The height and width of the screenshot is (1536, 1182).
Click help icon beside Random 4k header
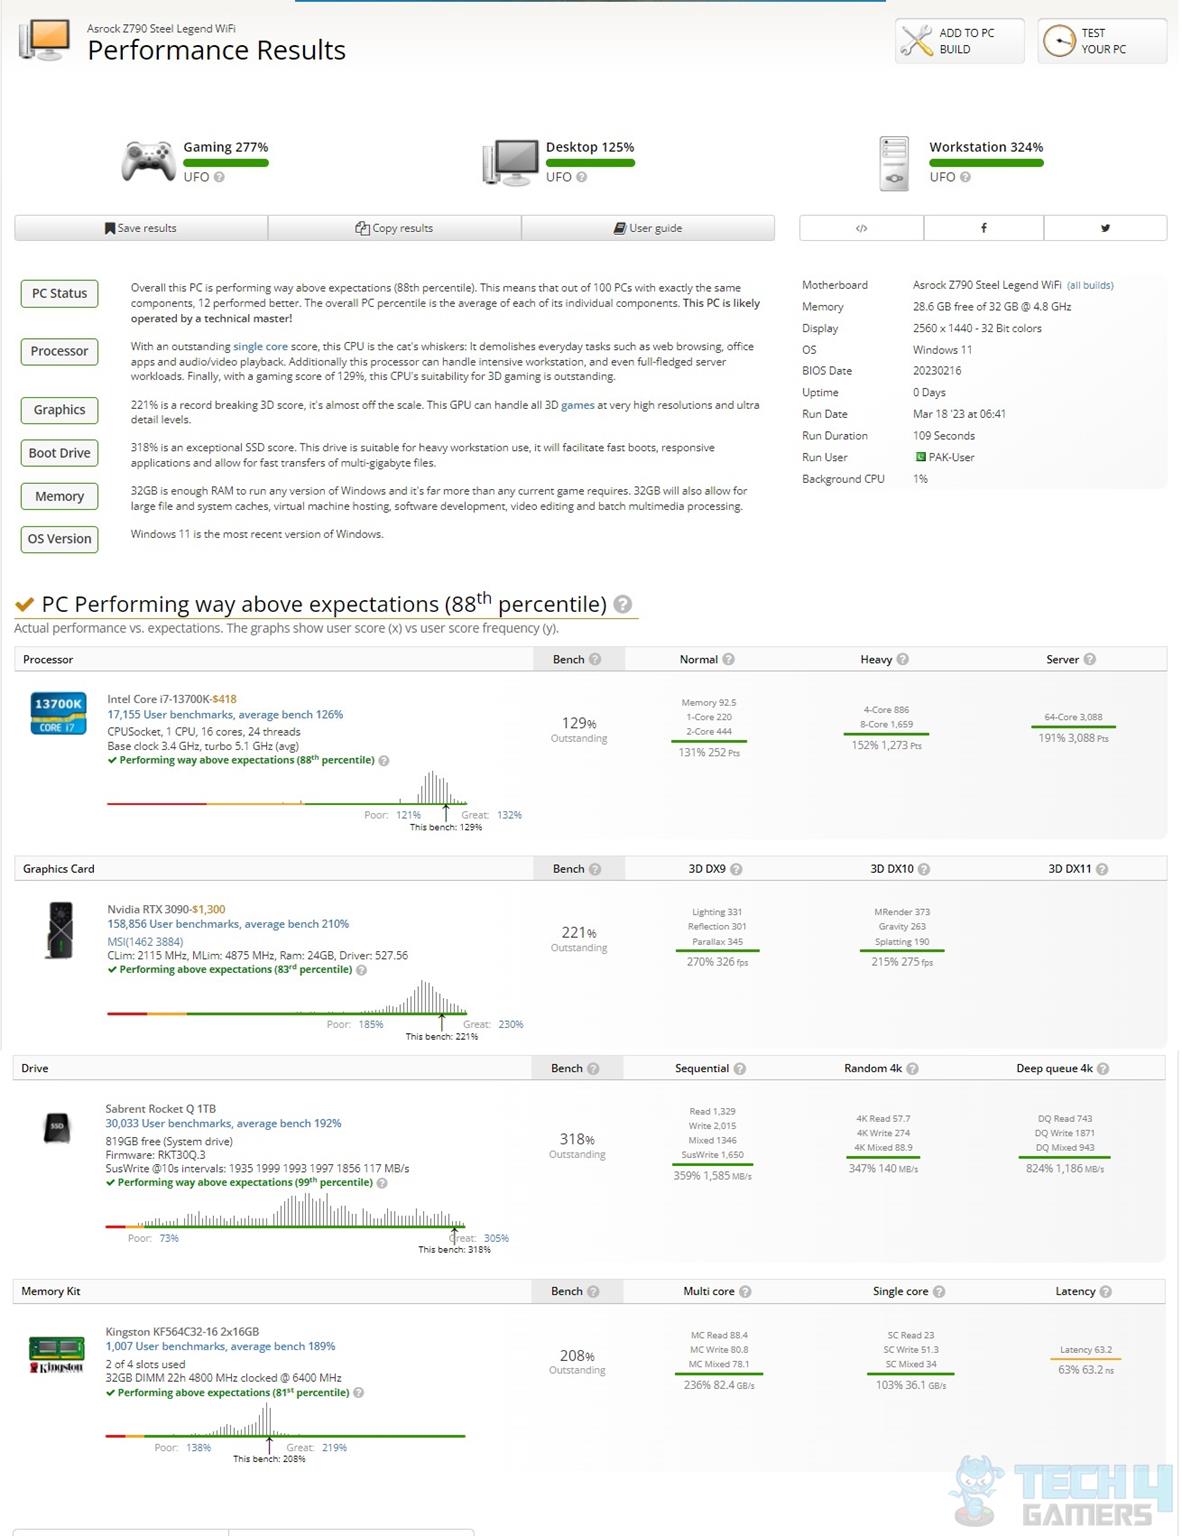912,1068
